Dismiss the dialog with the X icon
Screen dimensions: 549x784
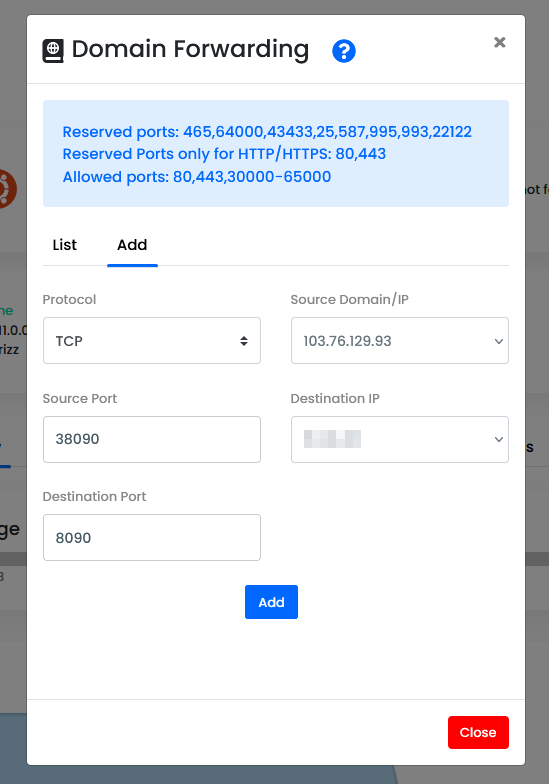pos(500,42)
